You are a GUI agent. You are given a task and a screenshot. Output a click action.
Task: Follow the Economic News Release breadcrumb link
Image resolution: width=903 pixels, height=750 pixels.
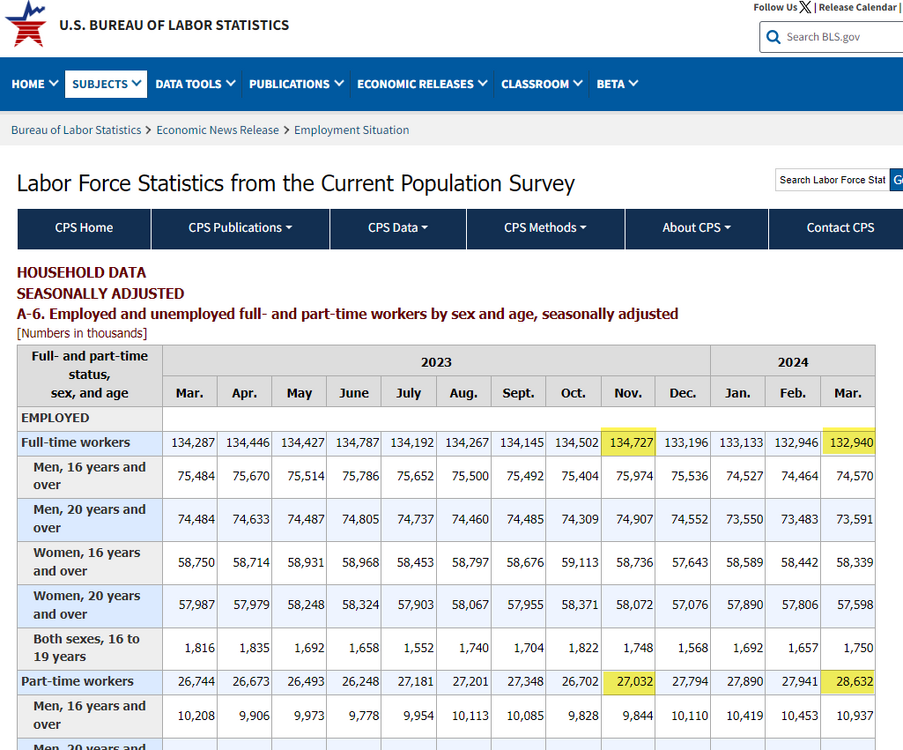click(x=218, y=130)
